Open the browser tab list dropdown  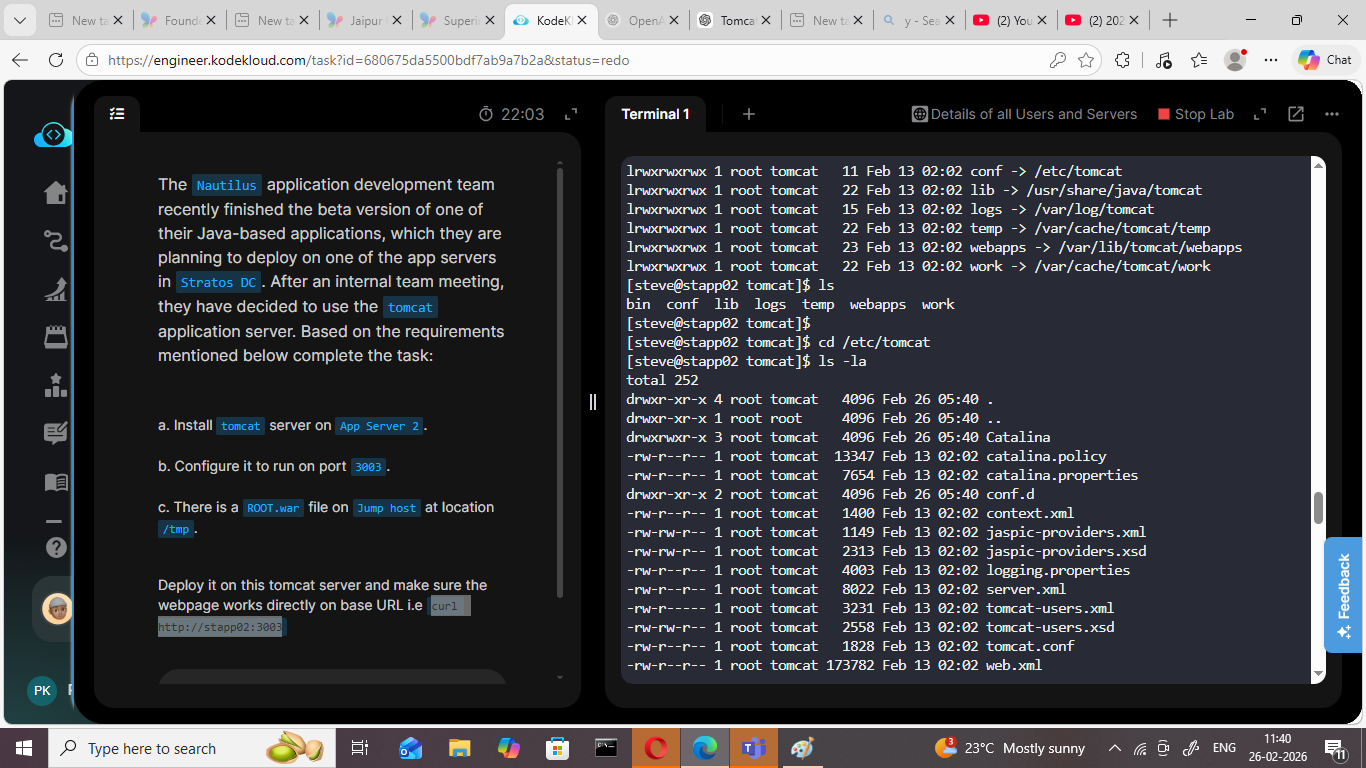20,20
